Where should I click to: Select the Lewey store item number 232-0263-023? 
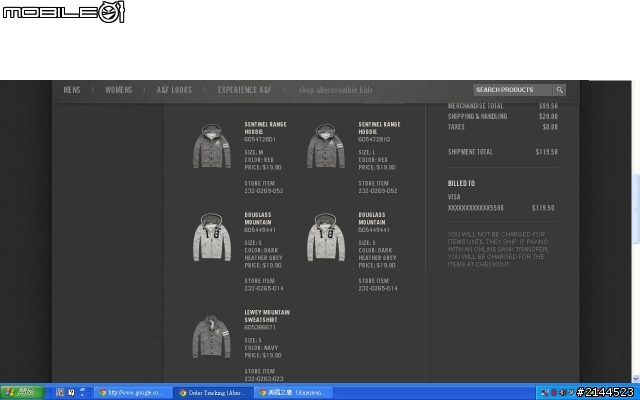point(264,378)
